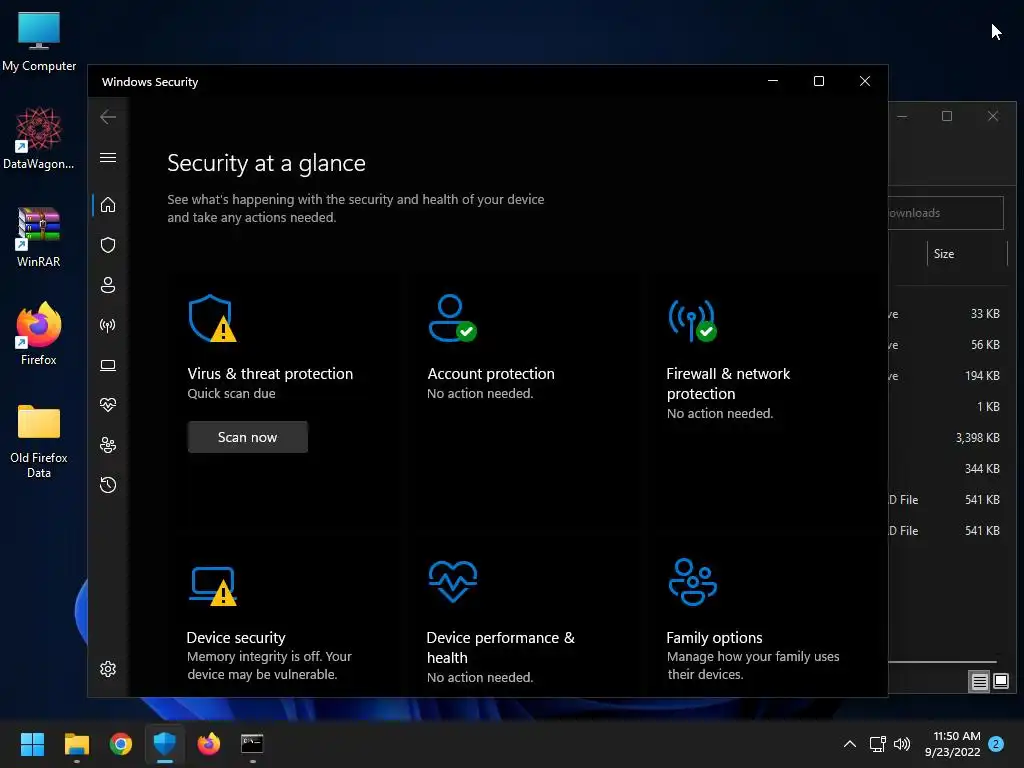1024x768 pixels.
Task: Open Family options heading link
Action: pos(714,637)
